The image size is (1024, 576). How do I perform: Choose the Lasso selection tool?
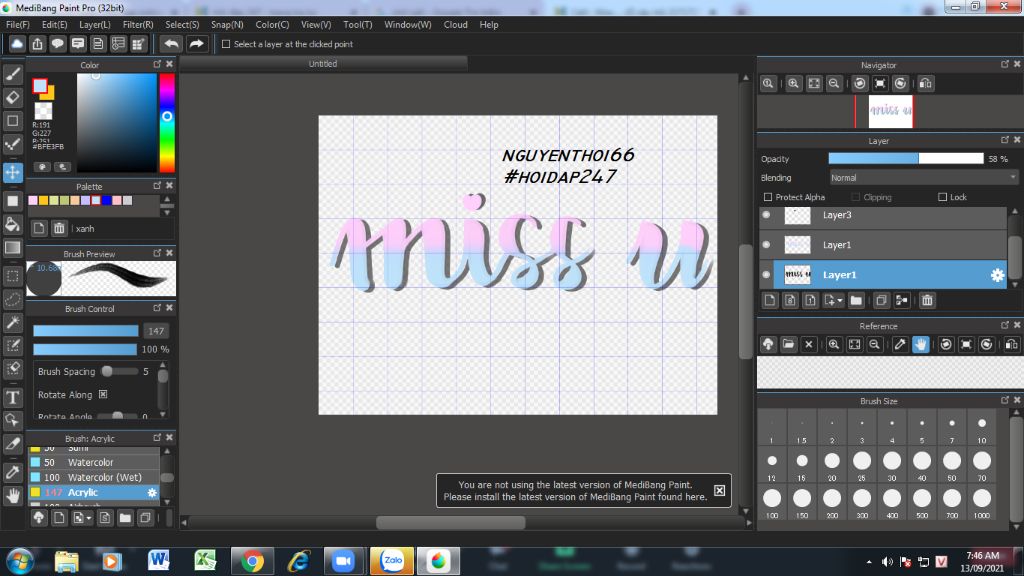pyautogui.click(x=12, y=299)
